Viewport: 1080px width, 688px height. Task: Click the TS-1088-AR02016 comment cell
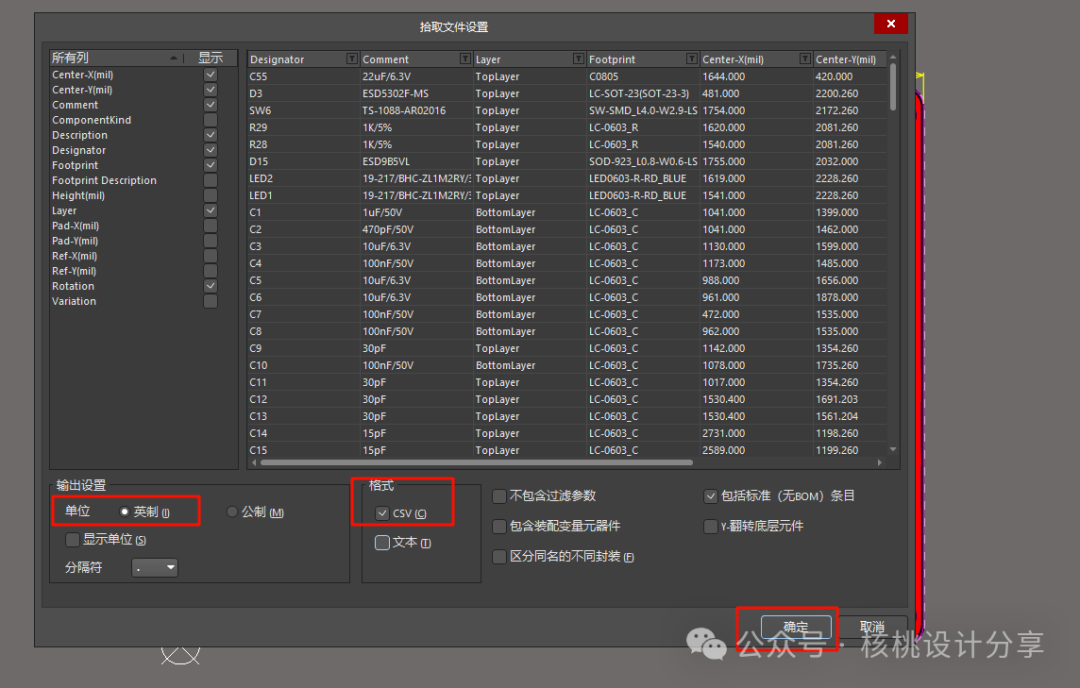[x=417, y=110]
